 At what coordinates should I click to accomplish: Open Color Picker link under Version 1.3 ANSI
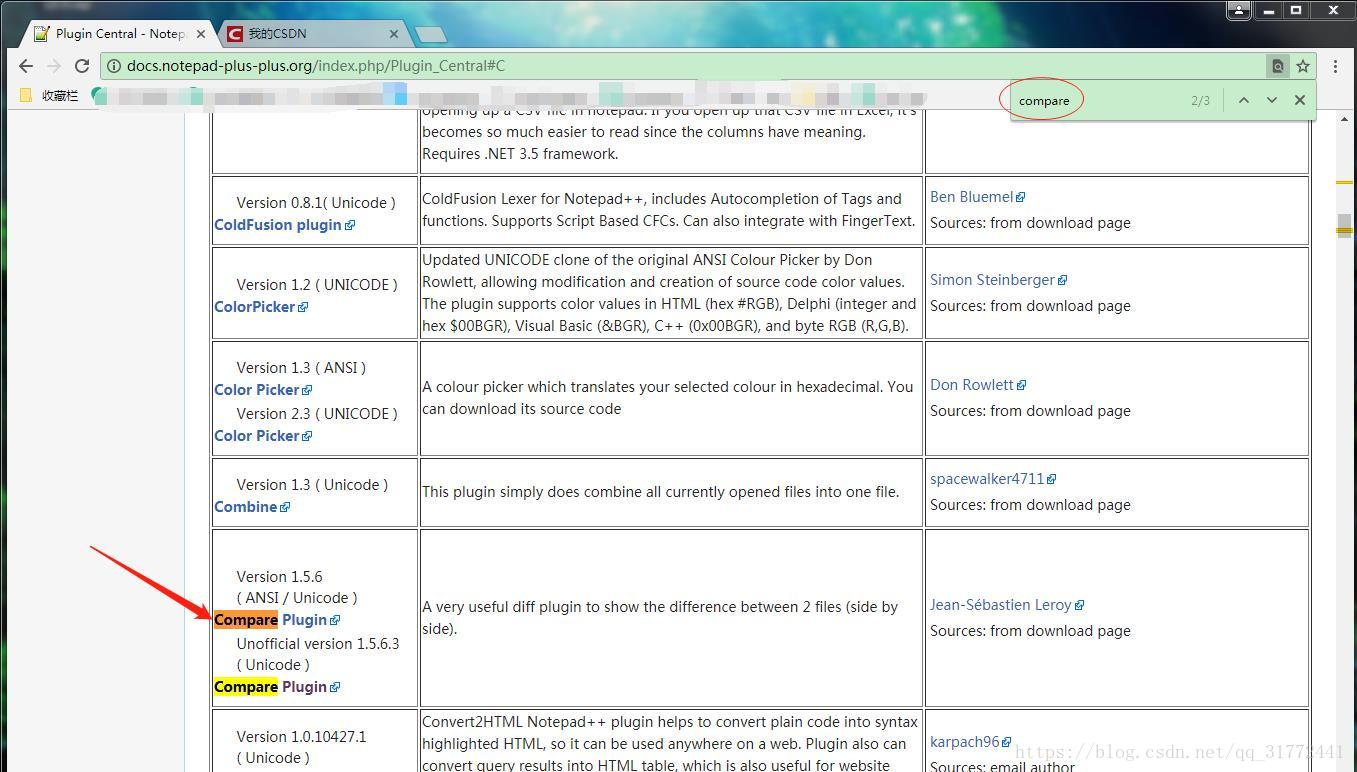[x=263, y=390]
